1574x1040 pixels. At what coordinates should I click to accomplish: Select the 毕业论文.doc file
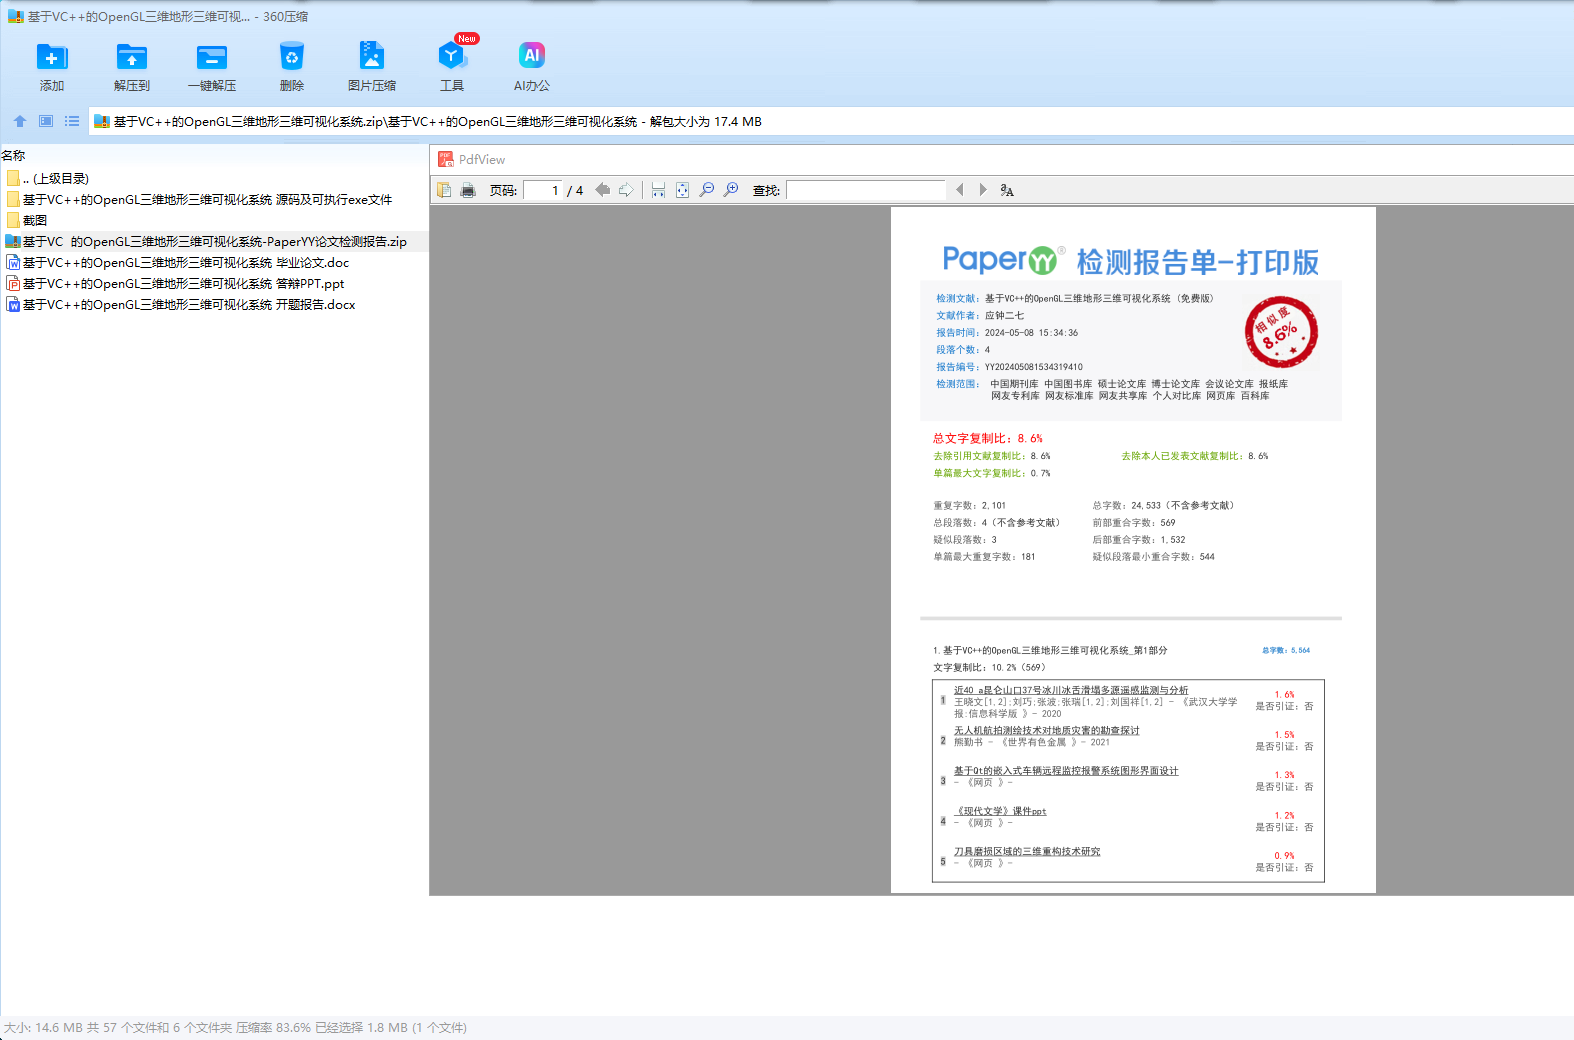[178, 262]
